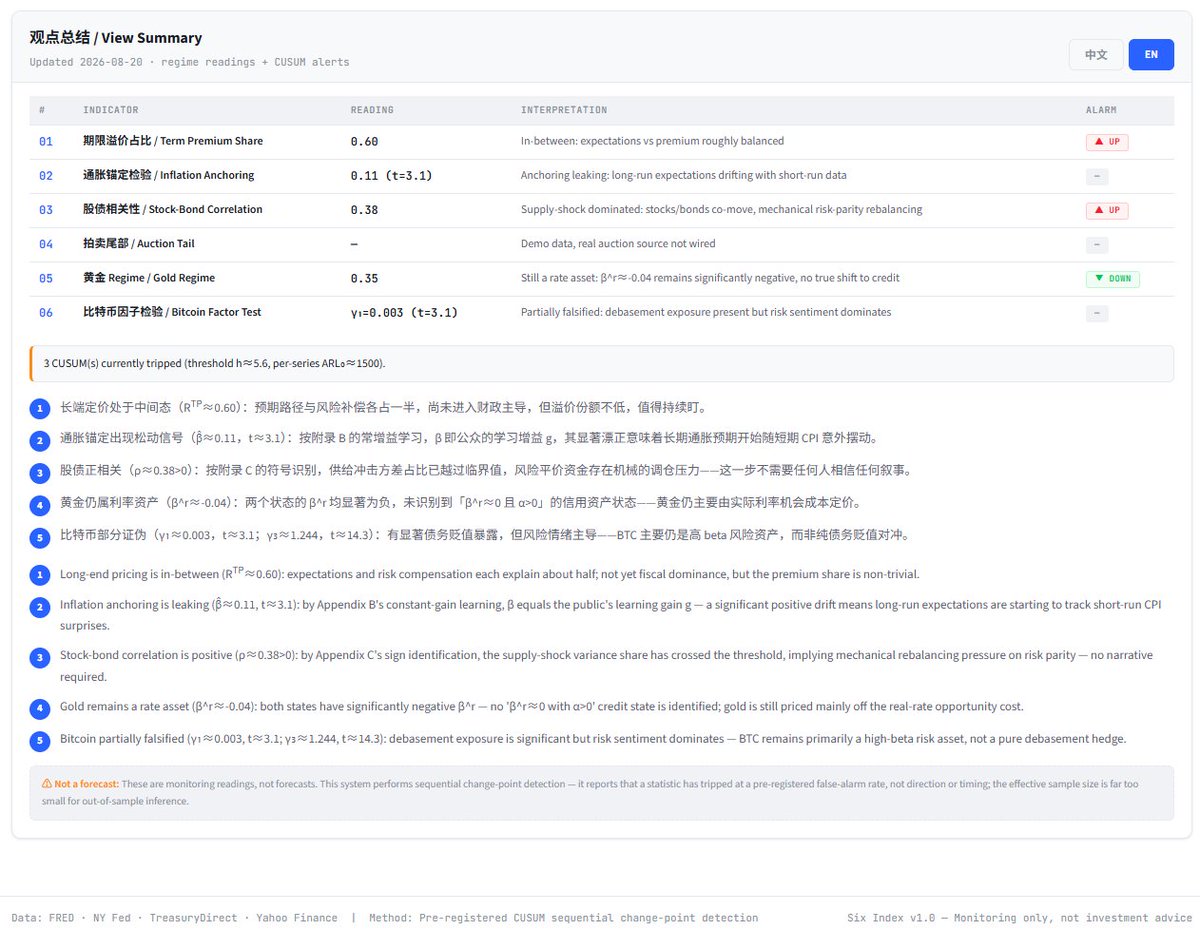Click the 'Not a forecast:' bold label
This screenshot has width=1200, height=930.
coord(87,784)
